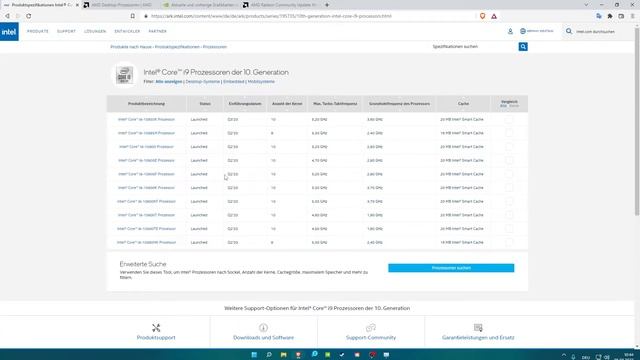Open the Intel Core i9-10850K Processor link

point(146,120)
